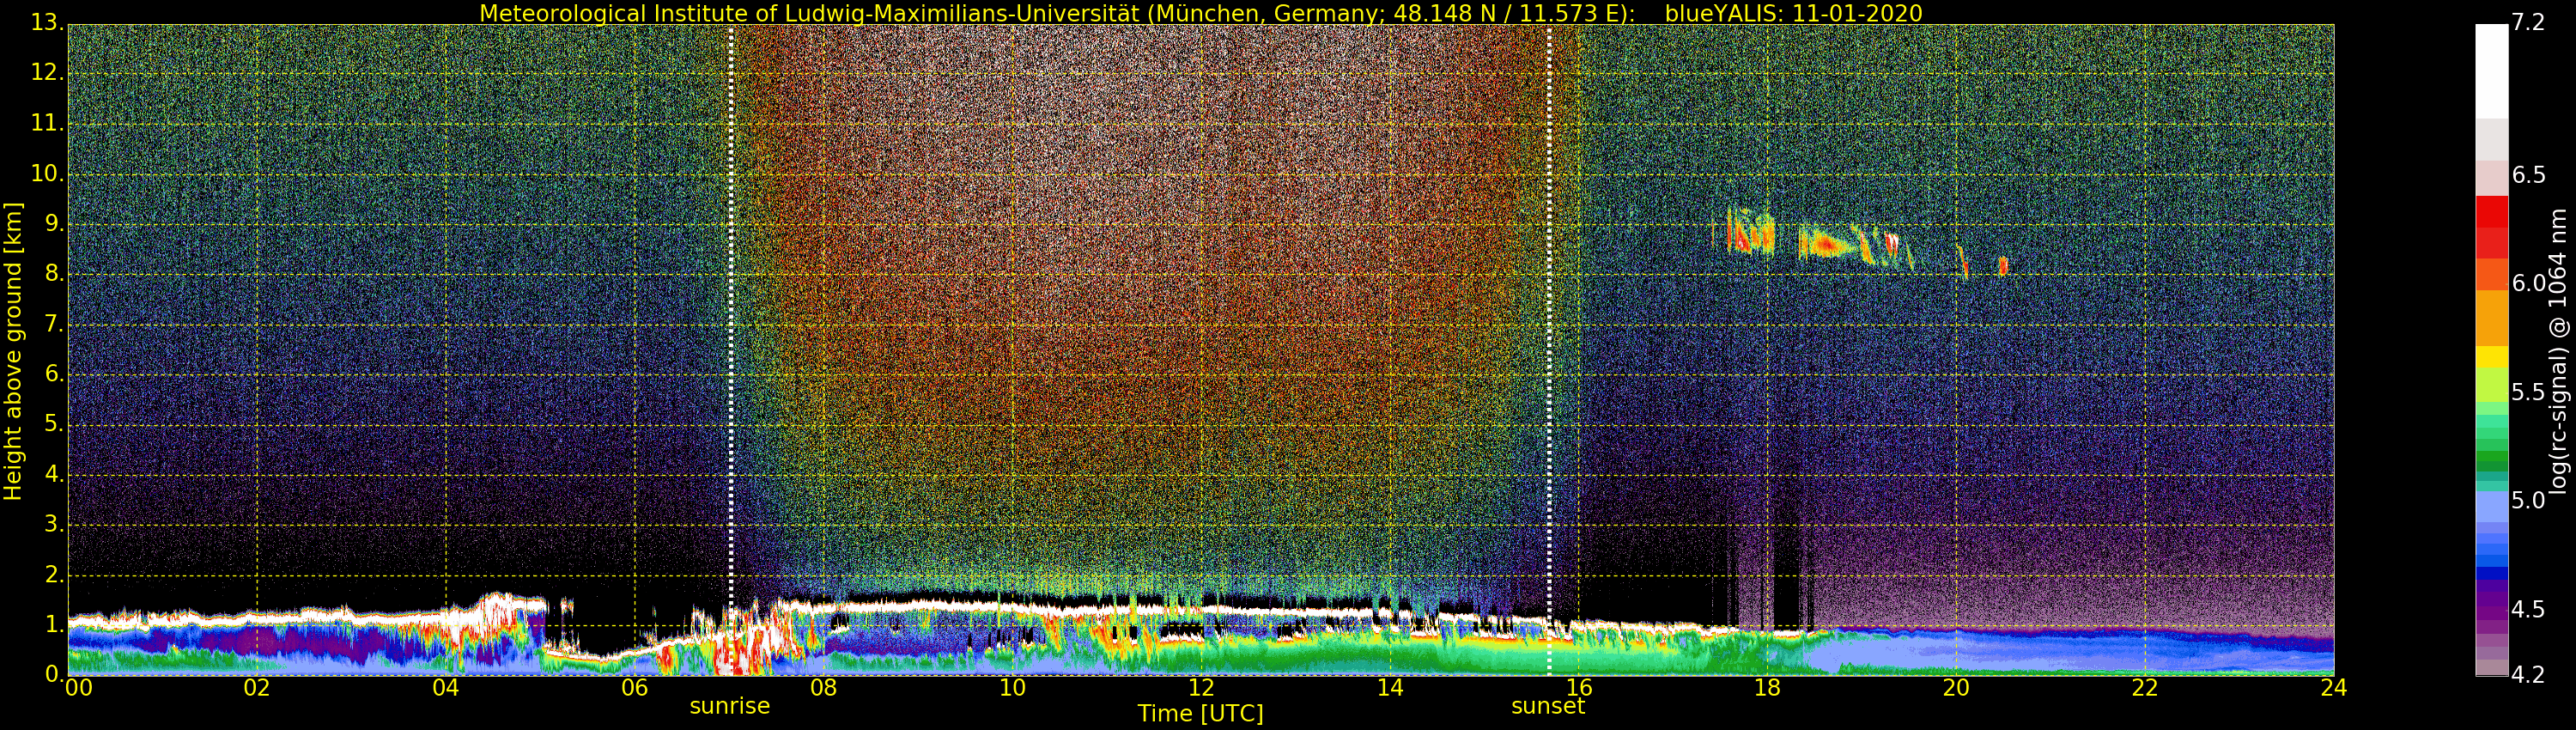Click the time tick label '20'
The image size is (2576, 730).
[x=1956, y=687]
